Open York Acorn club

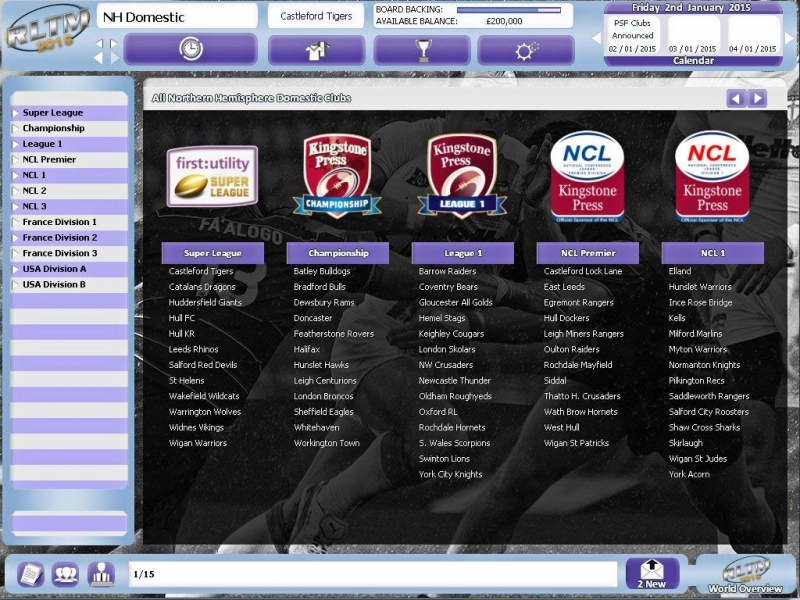(689, 474)
